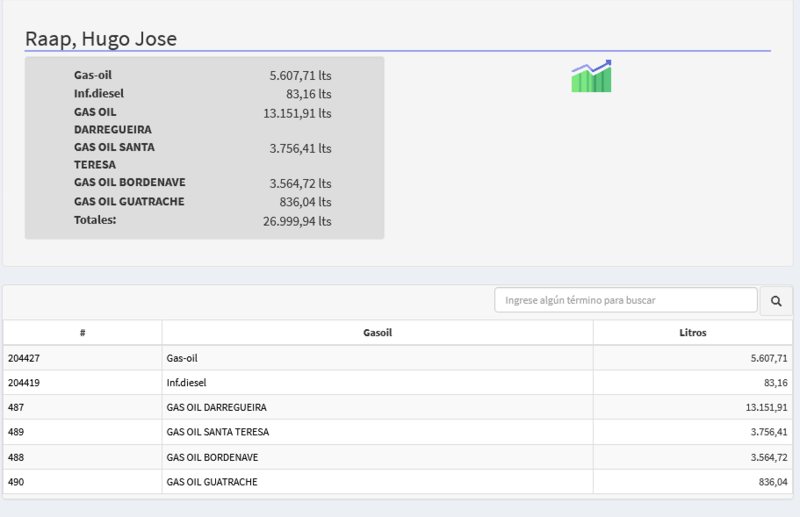
Task: Click the Raap, Hugo Jose heading
Action: 100,39
